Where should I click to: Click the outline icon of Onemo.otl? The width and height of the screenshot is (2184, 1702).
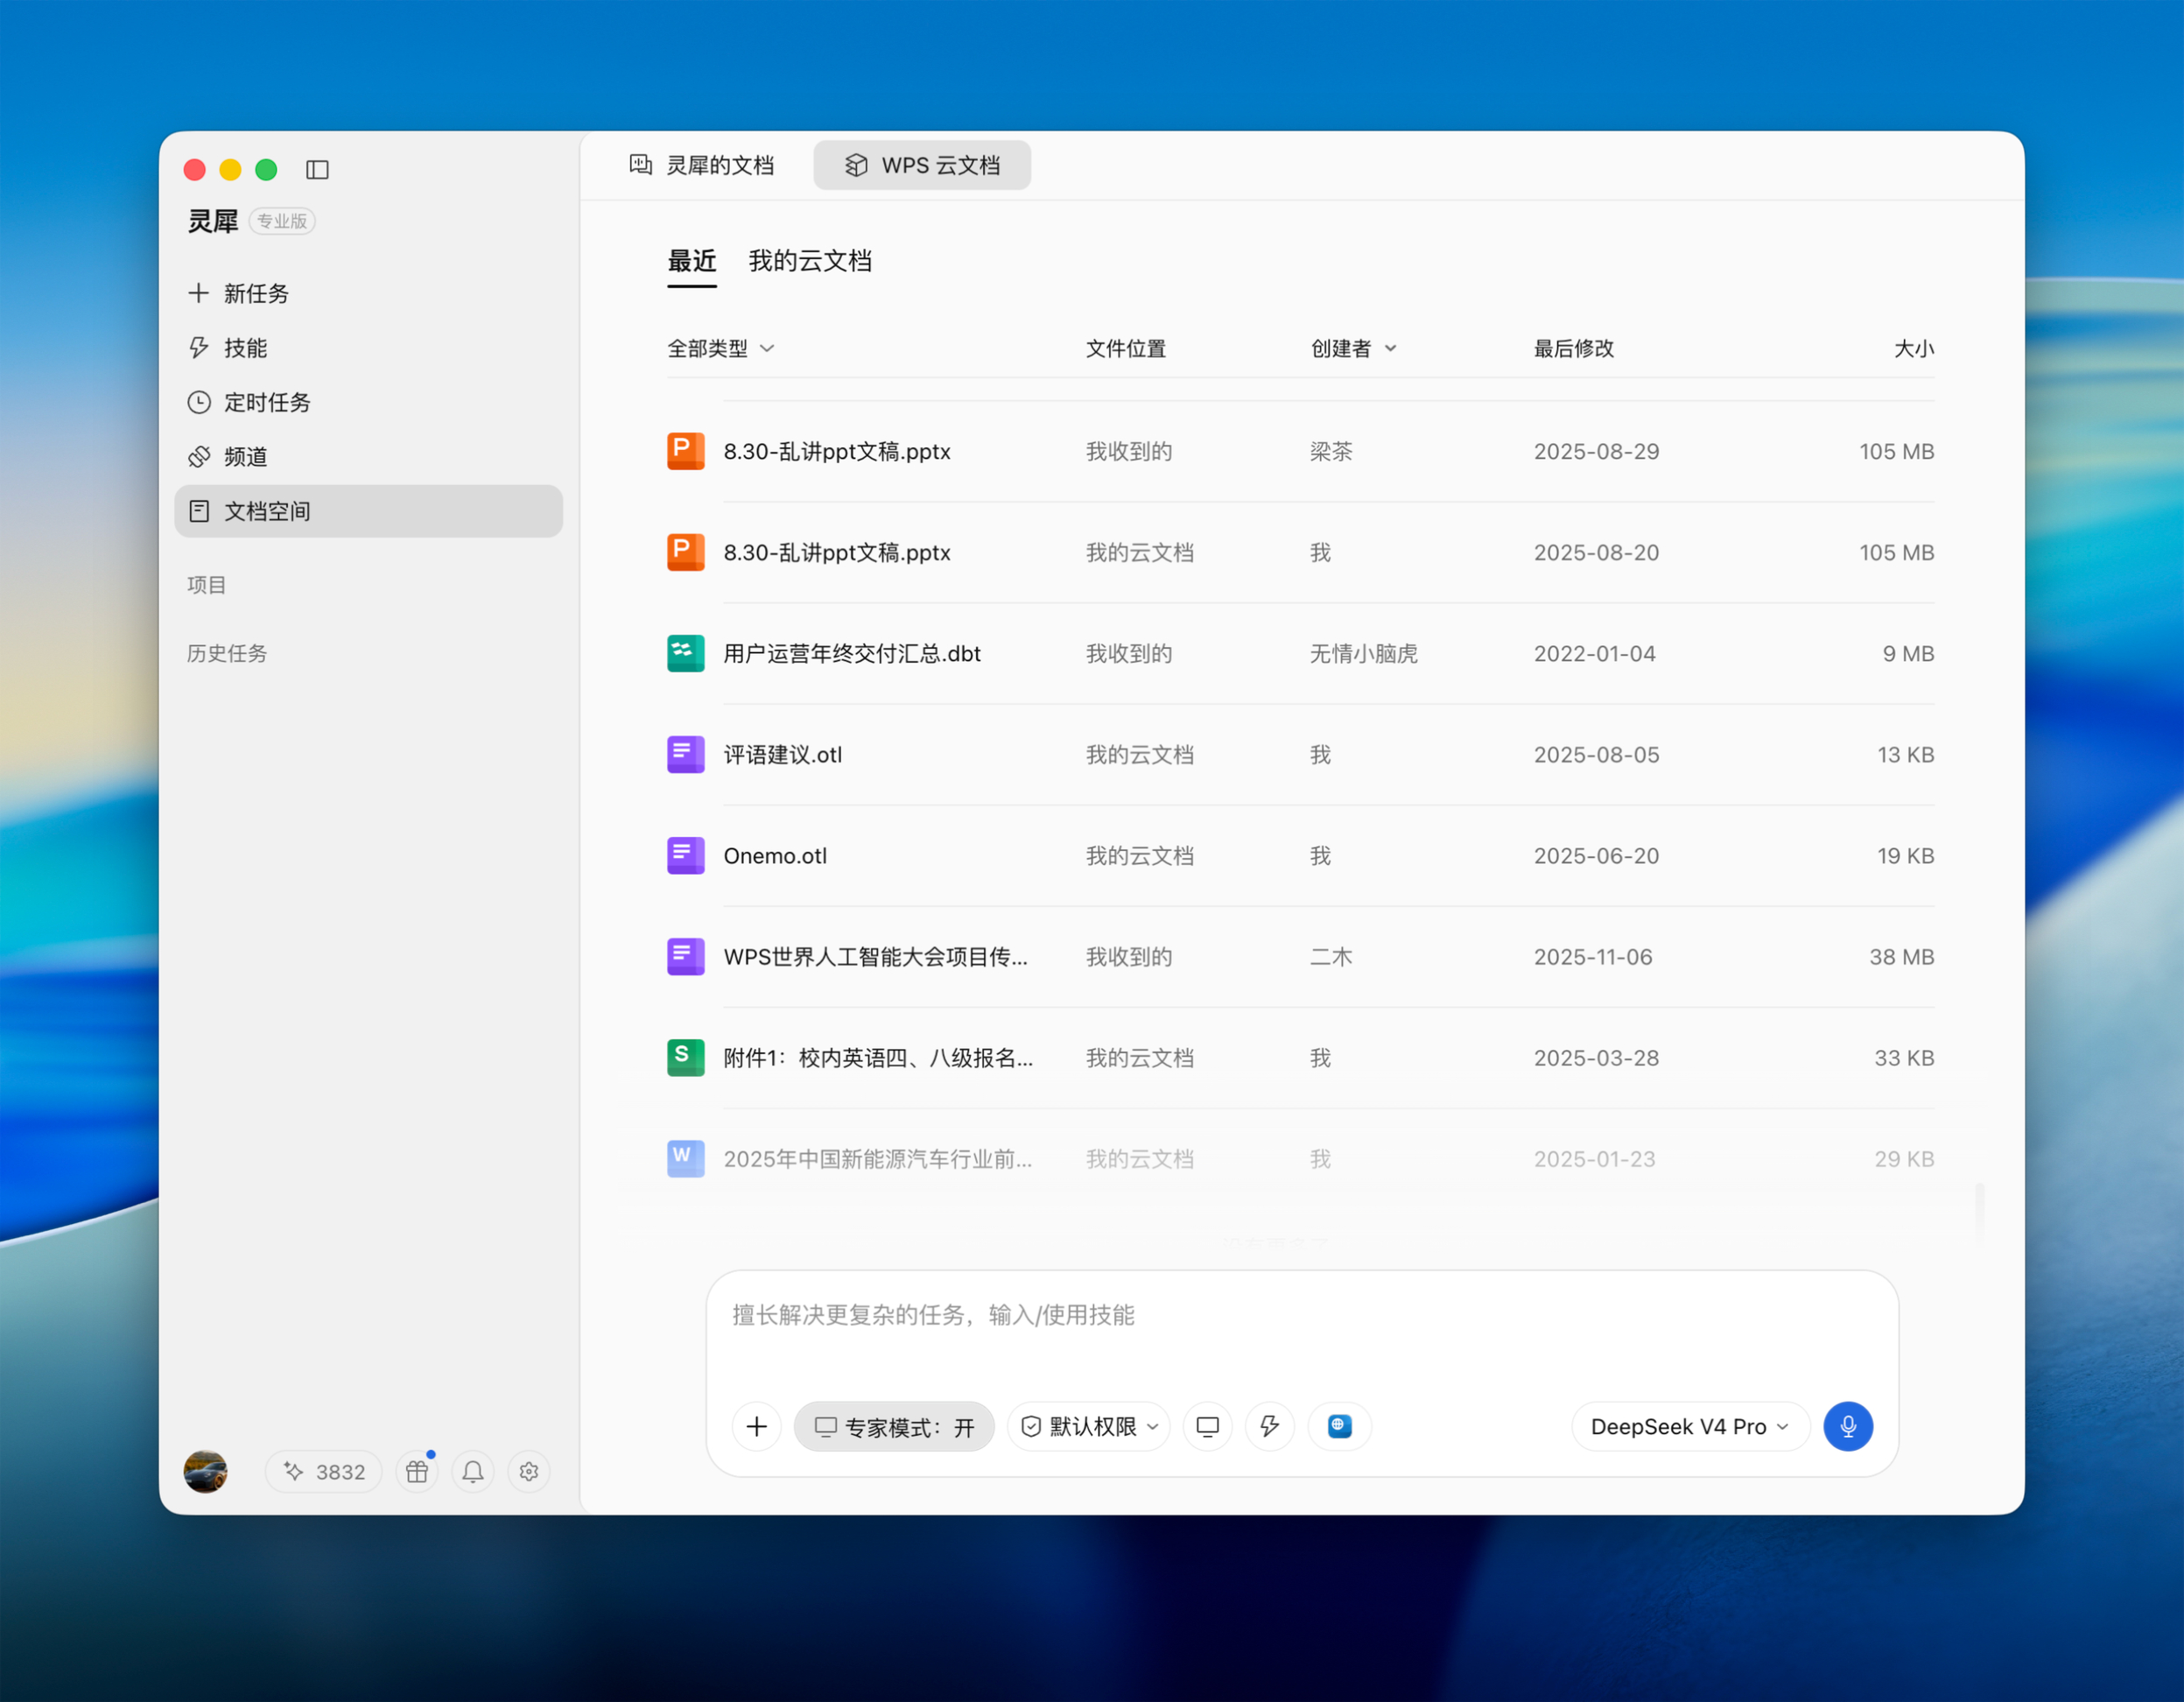pyautogui.click(x=686, y=855)
